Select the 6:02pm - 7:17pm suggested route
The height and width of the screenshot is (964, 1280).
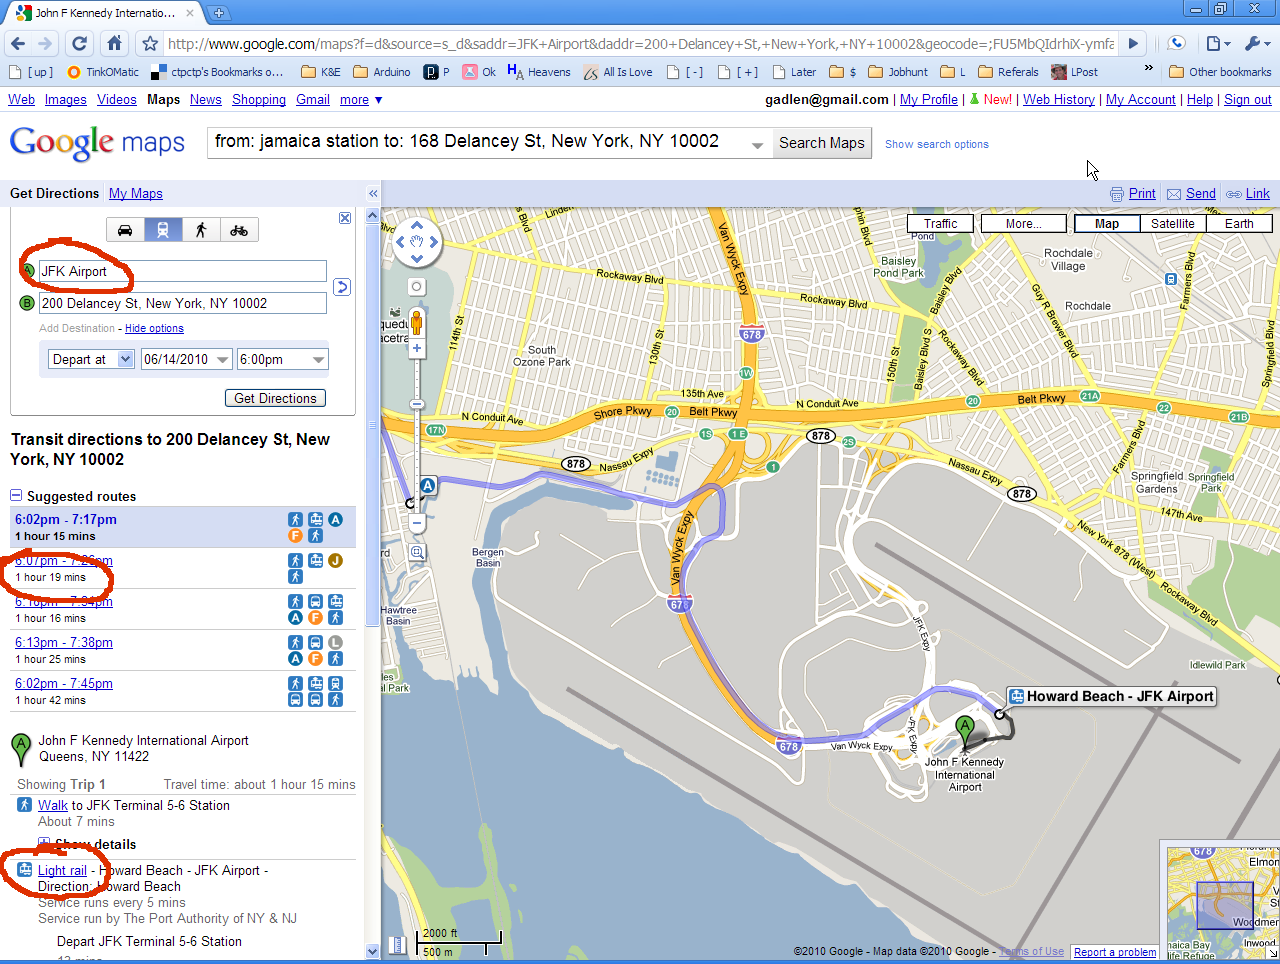[x=183, y=527]
